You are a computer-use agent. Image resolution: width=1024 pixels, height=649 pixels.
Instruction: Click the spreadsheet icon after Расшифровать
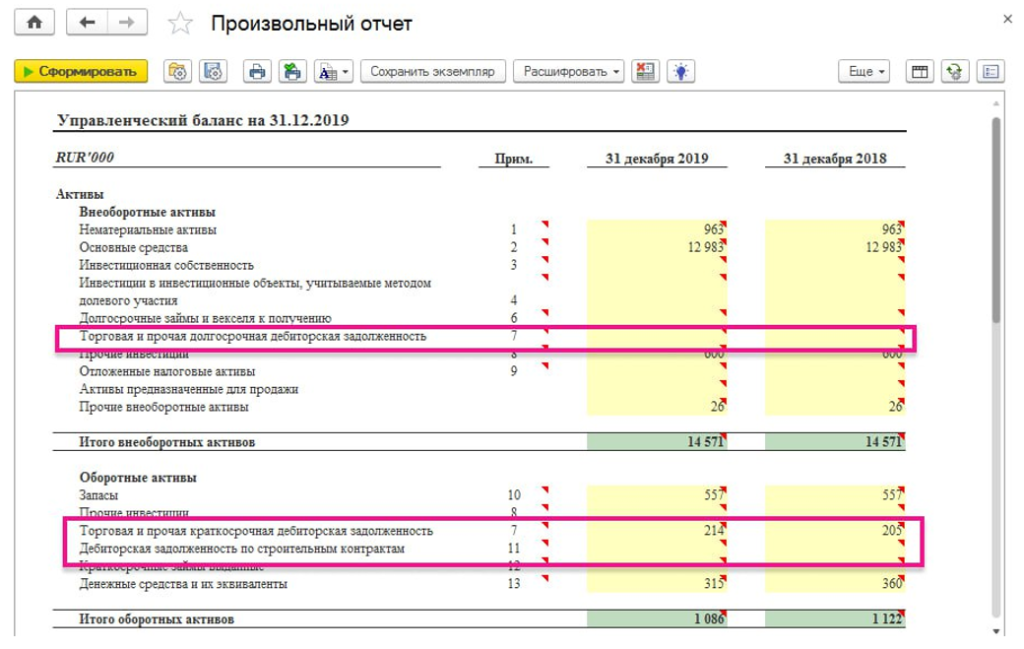645,72
